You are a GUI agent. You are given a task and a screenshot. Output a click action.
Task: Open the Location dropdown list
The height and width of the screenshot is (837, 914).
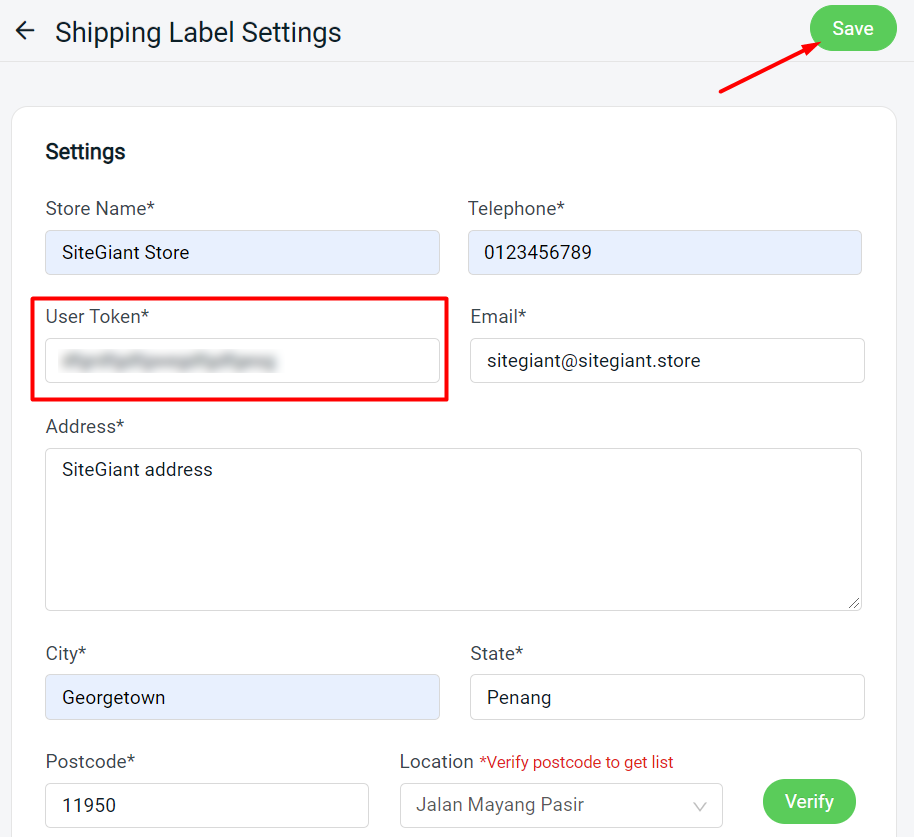click(561, 805)
